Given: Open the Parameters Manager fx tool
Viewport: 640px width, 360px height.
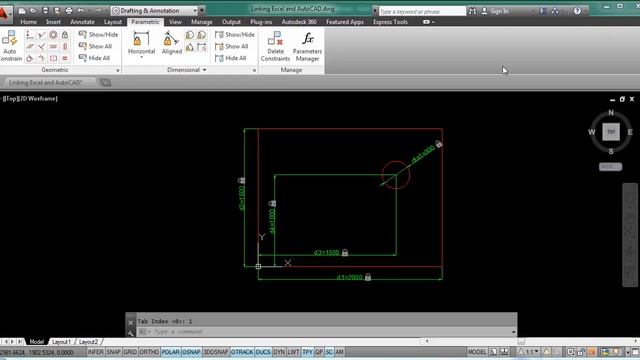Looking at the screenshot, I should pos(307,47).
